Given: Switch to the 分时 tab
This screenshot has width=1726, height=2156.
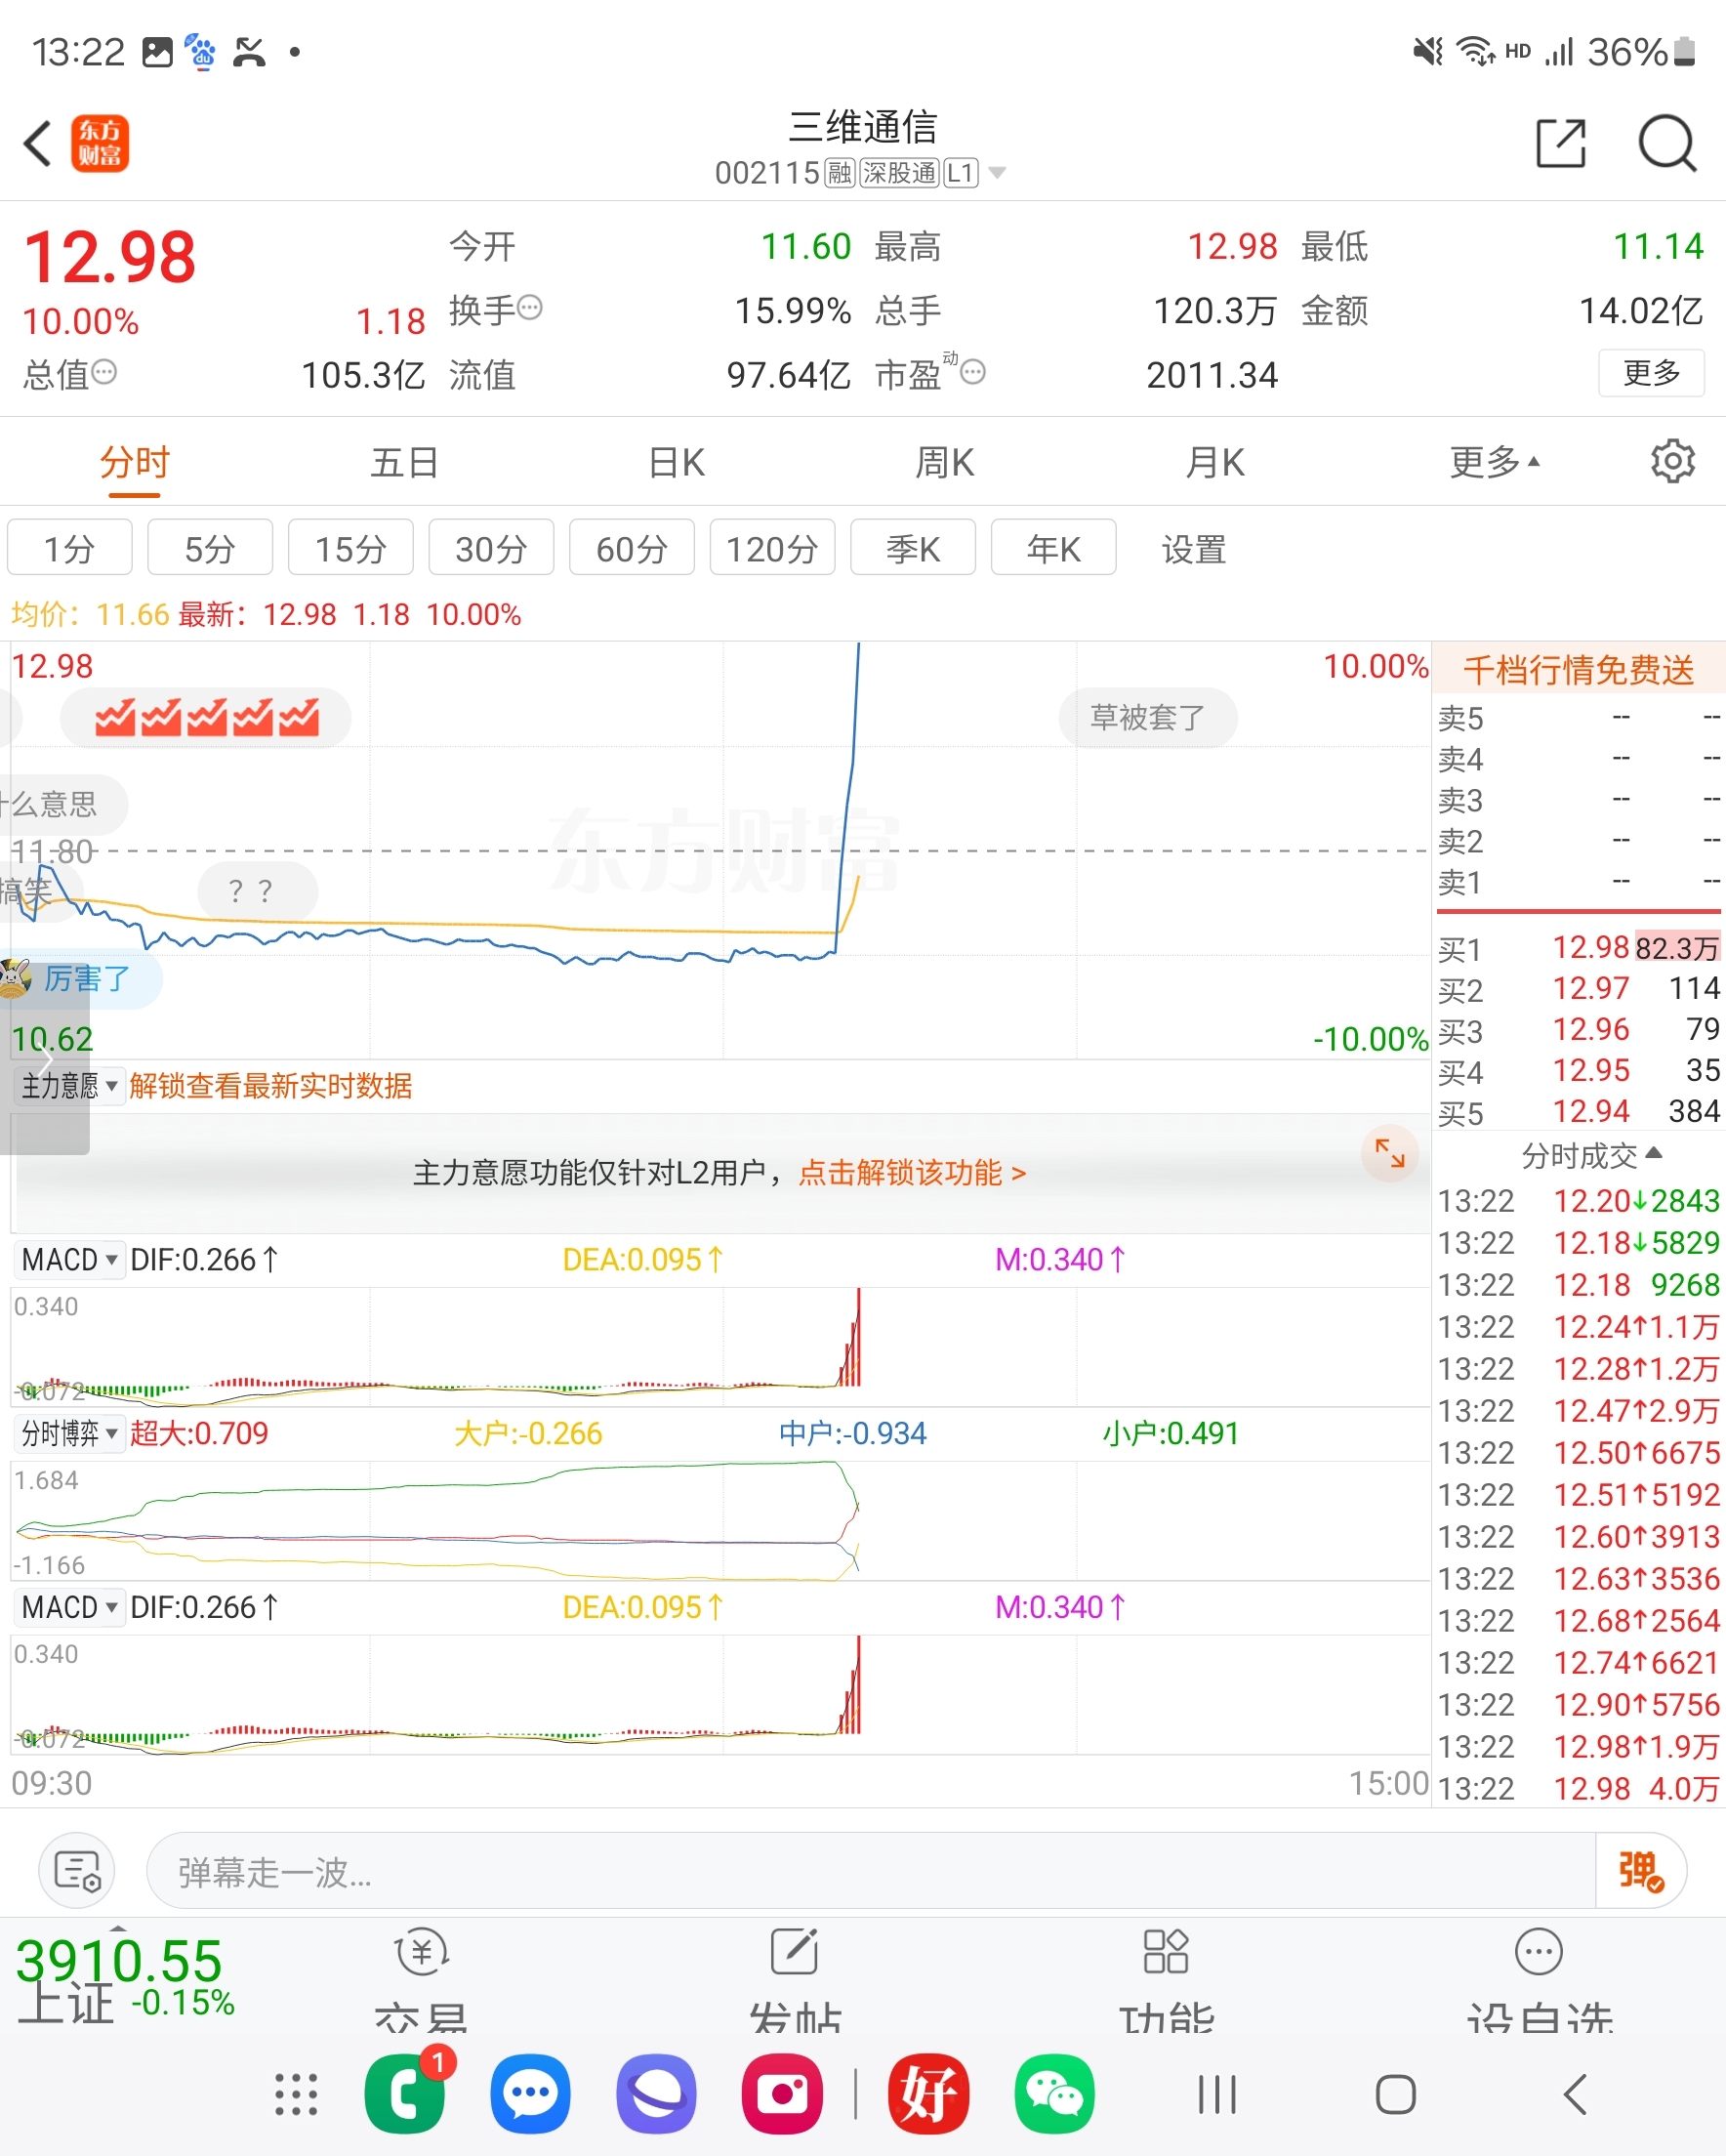Looking at the screenshot, I should [x=135, y=463].
